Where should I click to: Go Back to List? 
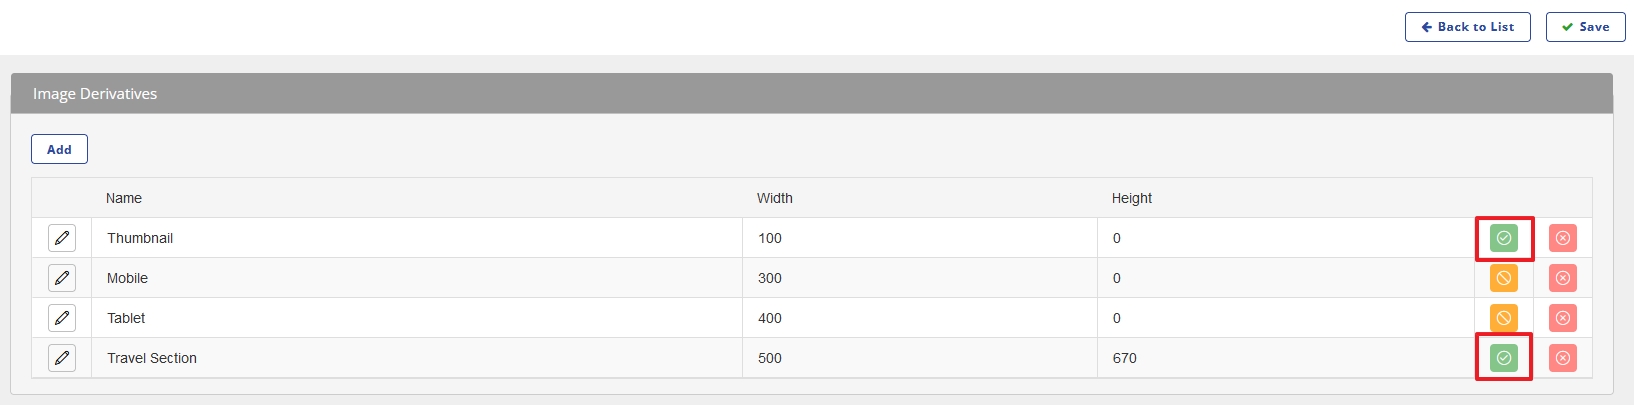click(1467, 27)
